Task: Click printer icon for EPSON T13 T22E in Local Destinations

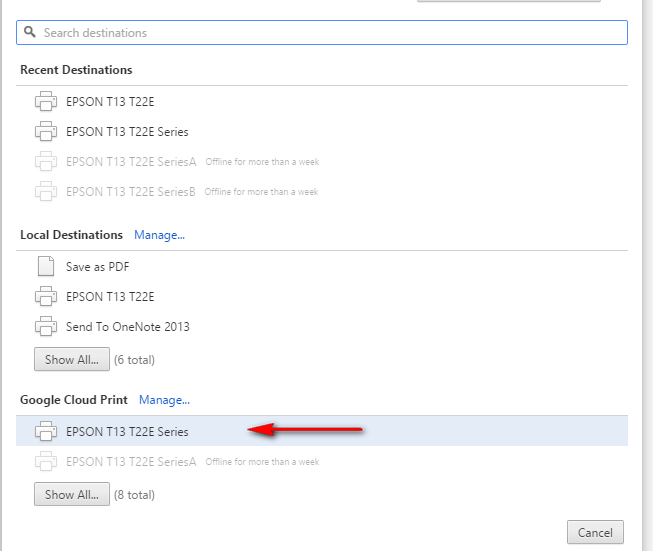Action: pyautogui.click(x=45, y=296)
